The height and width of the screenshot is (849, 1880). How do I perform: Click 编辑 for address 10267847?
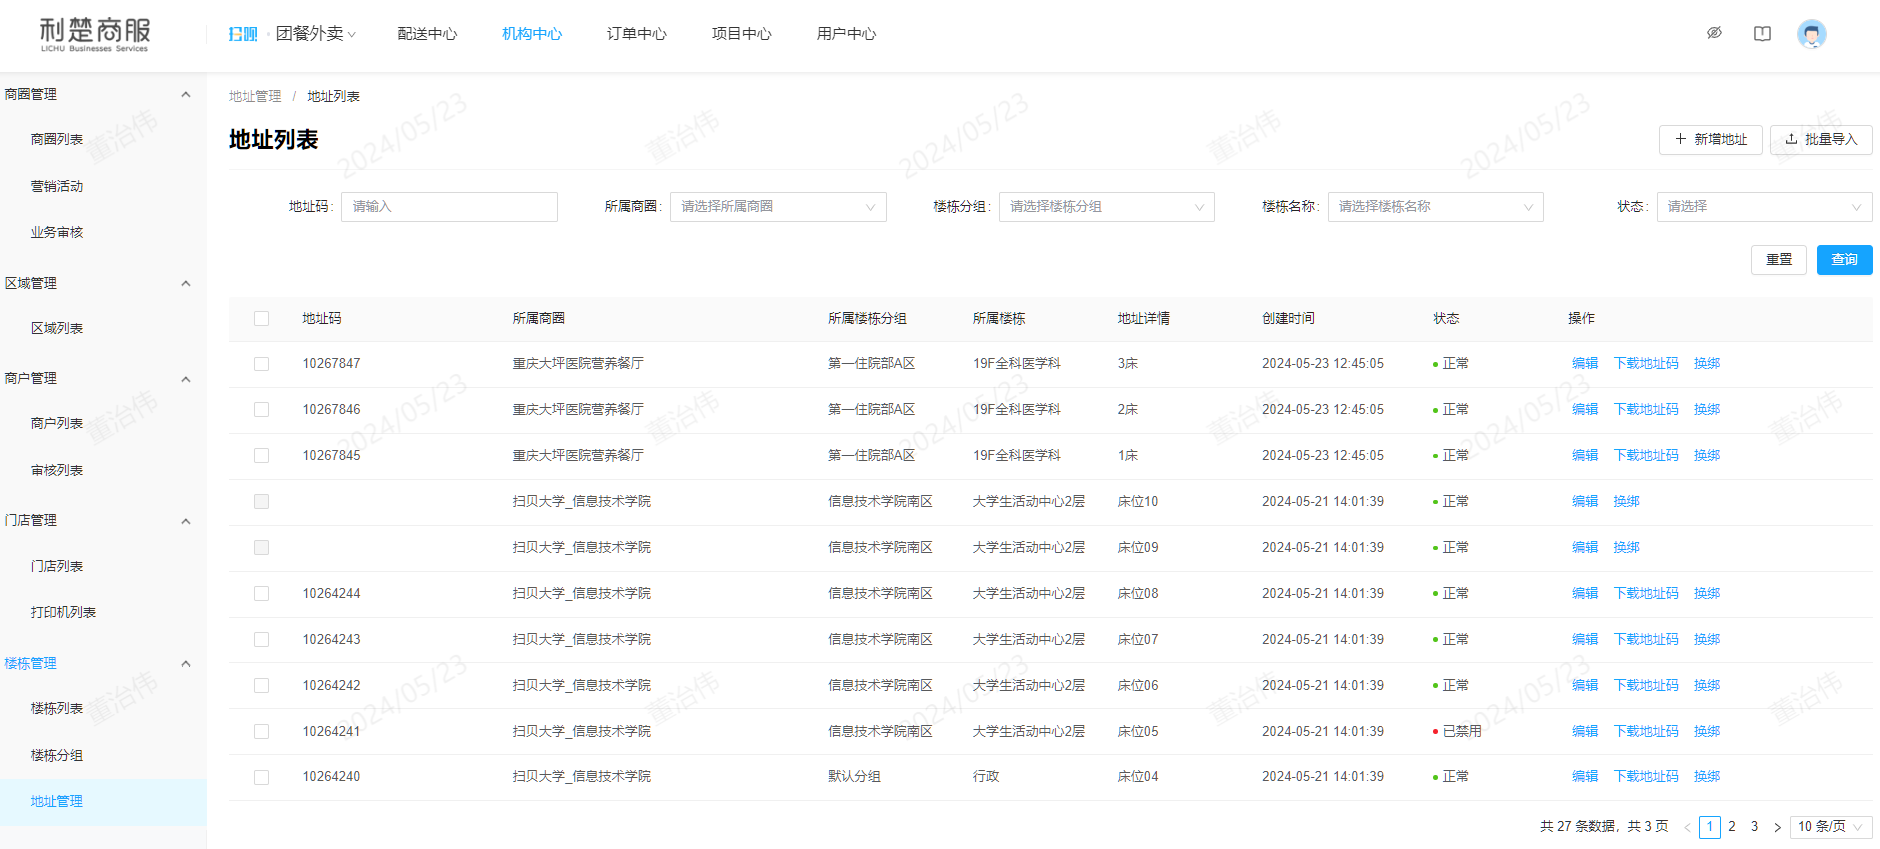coord(1585,364)
